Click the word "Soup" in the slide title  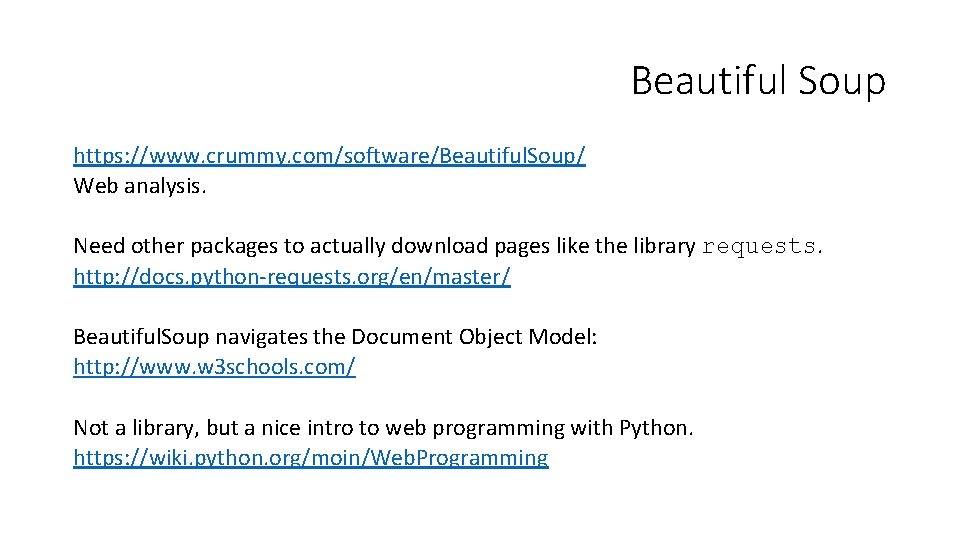[x=842, y=81]
